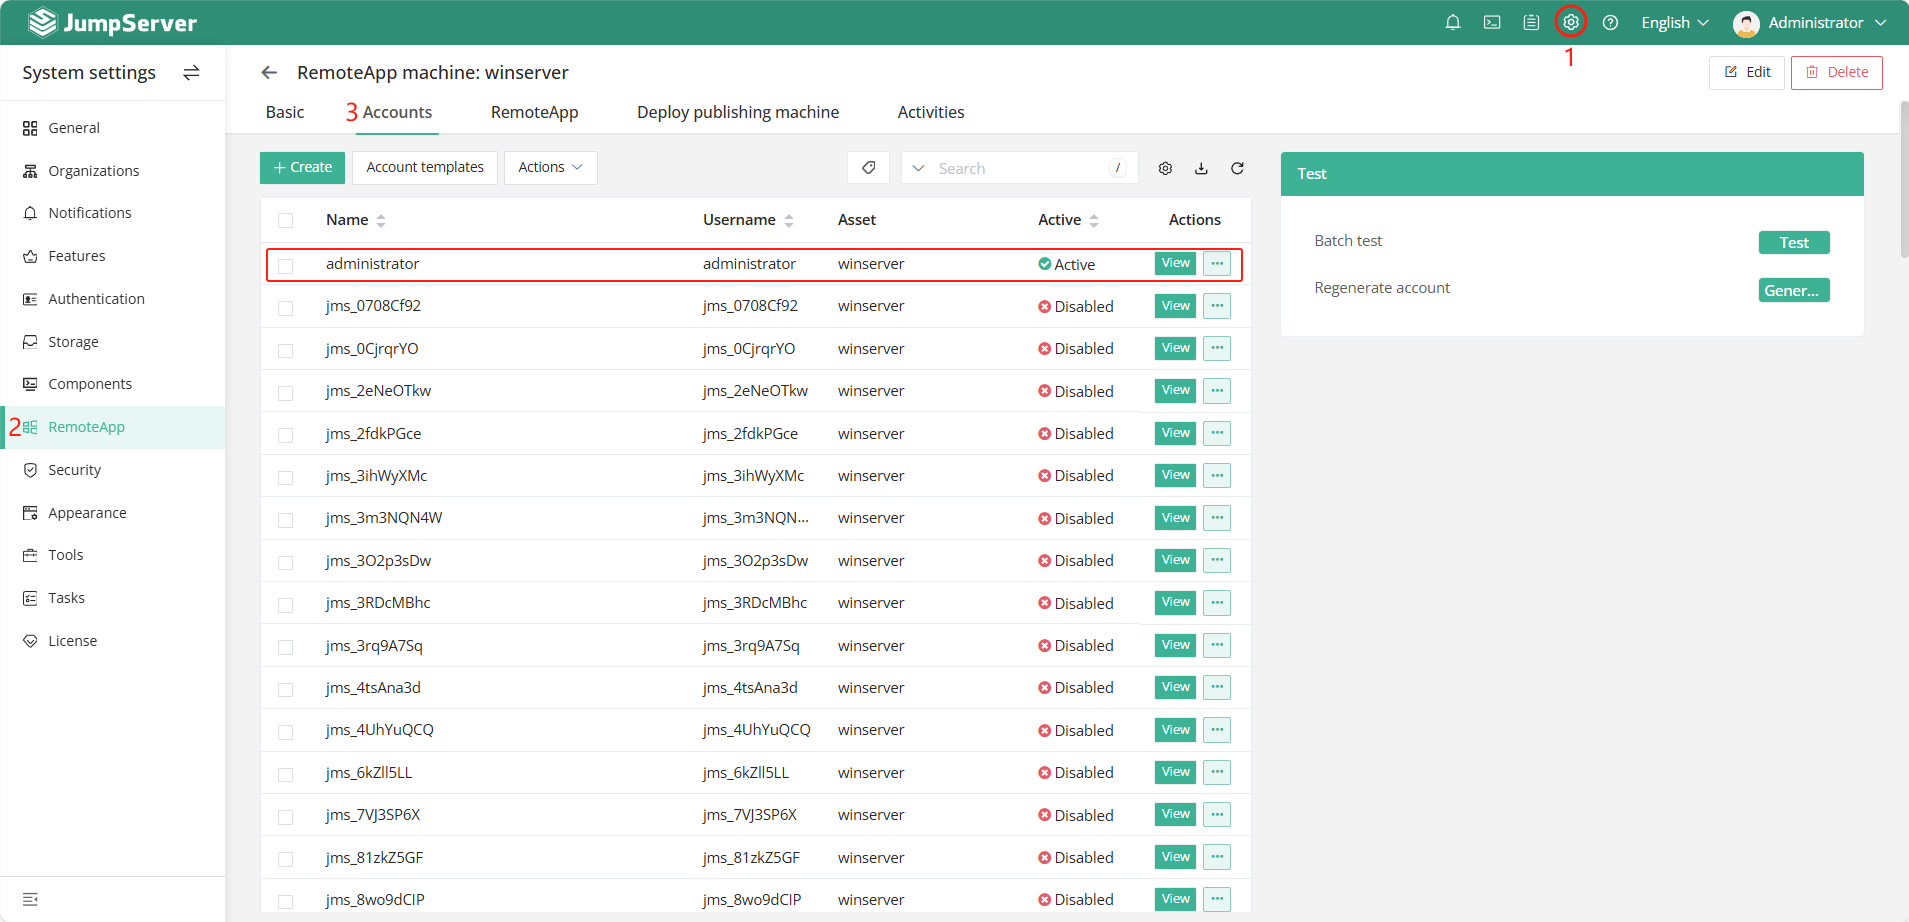This screenshot has height=922, width=1909.
Task: Open the notifications bell icon
Action: 1453,22
